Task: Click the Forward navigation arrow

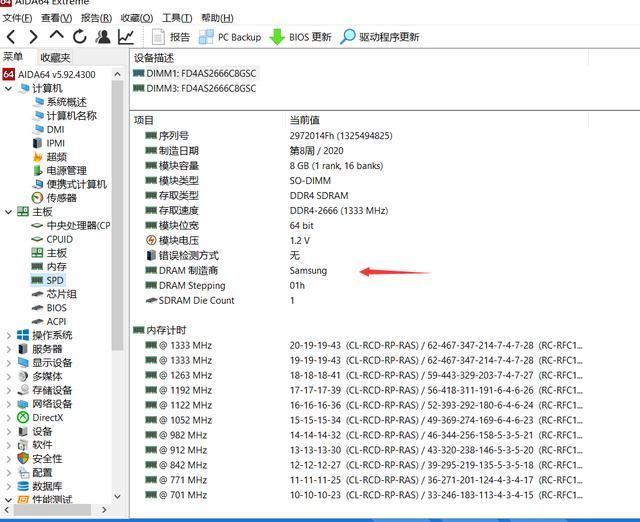Action: click(33, 37)
